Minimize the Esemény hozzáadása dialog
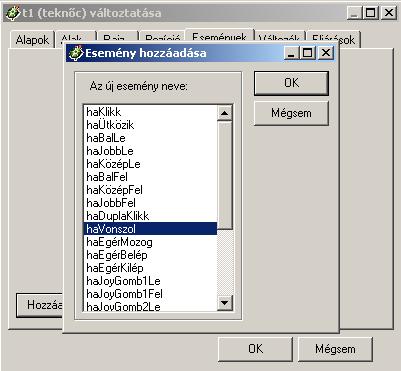Image resolution: width=401 pixels, height=371 pixels. click(292, 53)
